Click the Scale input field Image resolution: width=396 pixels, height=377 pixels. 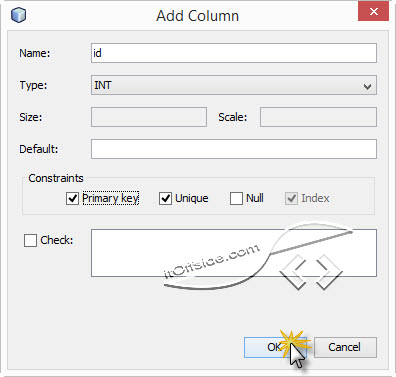coord(318,117)
